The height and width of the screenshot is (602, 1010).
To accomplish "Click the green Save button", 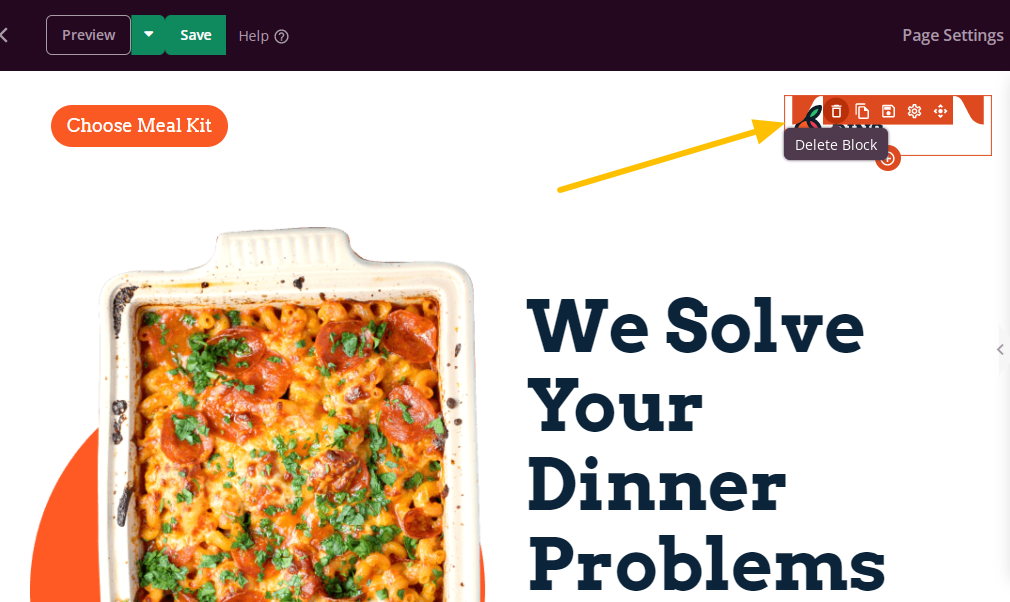I will pos(196,35).
